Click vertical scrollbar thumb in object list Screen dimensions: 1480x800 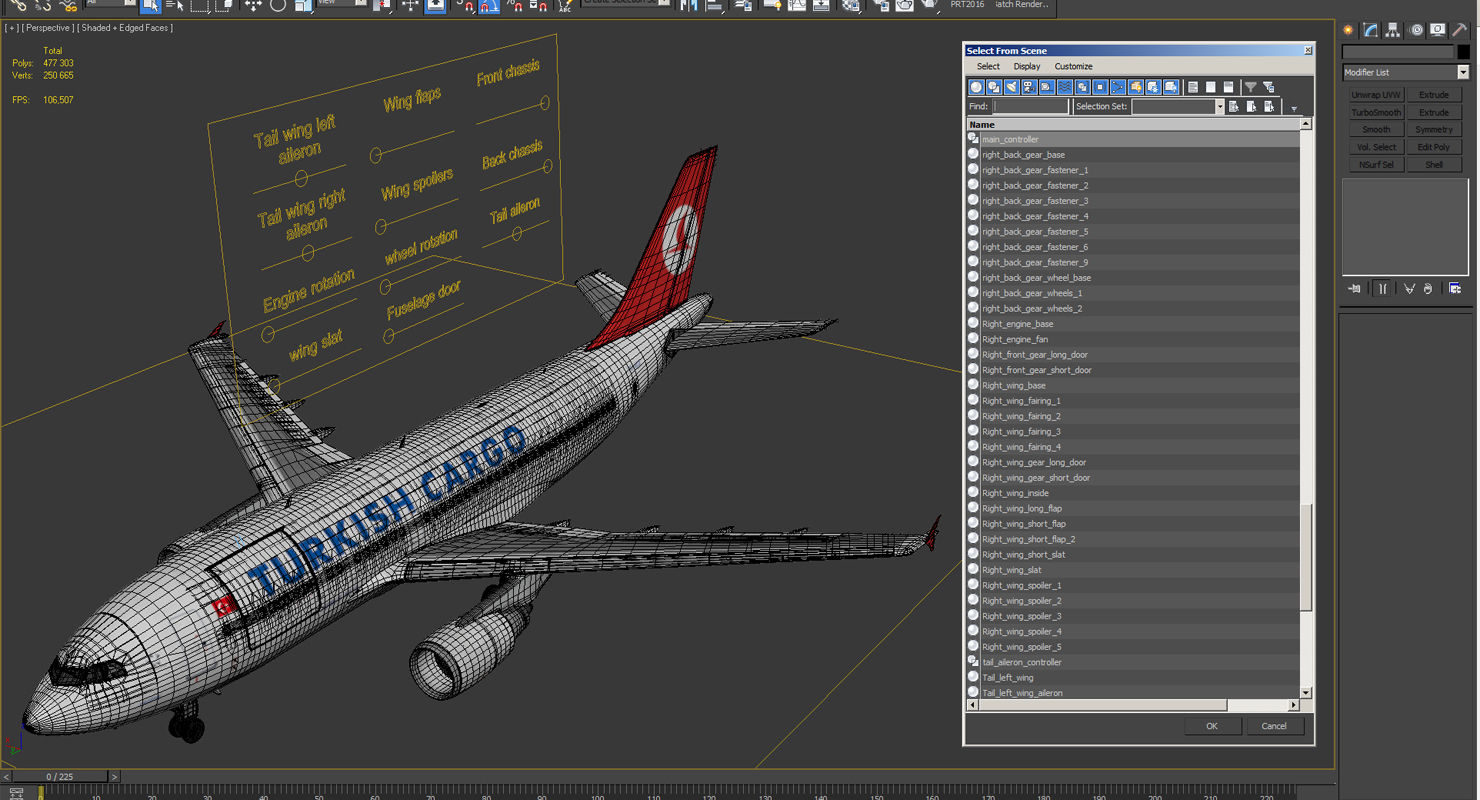click(1306, 557)
